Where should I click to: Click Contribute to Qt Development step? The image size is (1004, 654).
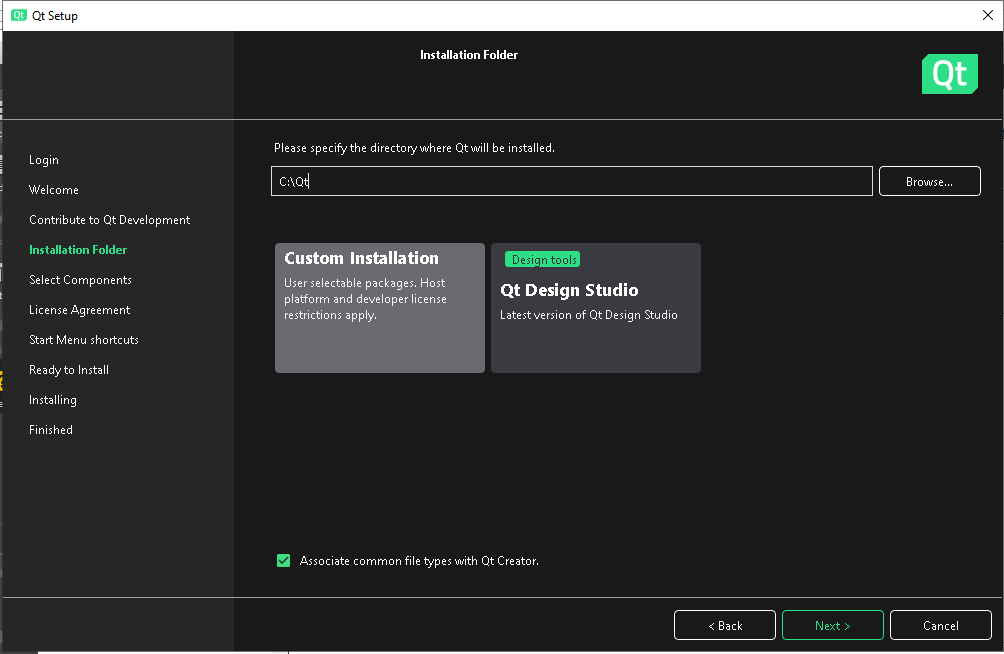click(x=109, y=220)
